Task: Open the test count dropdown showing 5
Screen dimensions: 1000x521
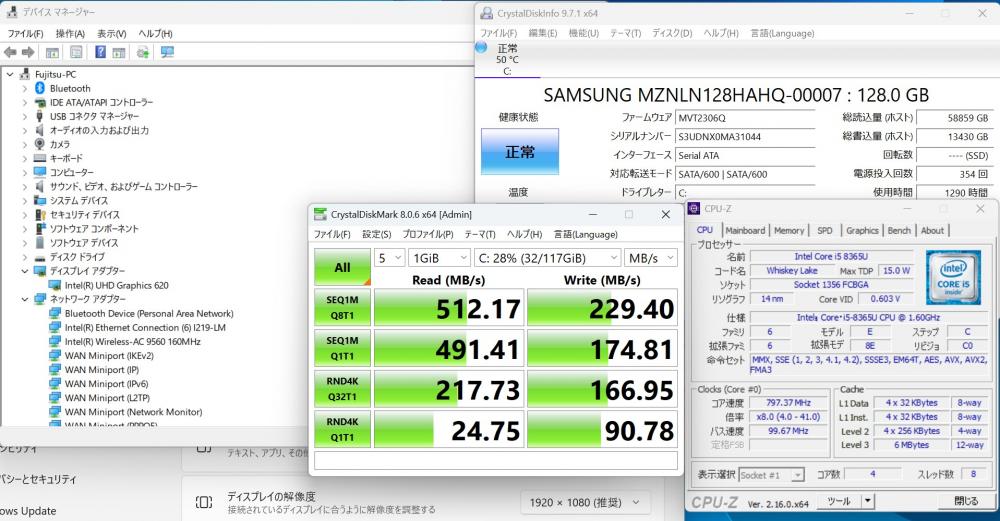Action: pyautogui.click(x=389, y=258)
